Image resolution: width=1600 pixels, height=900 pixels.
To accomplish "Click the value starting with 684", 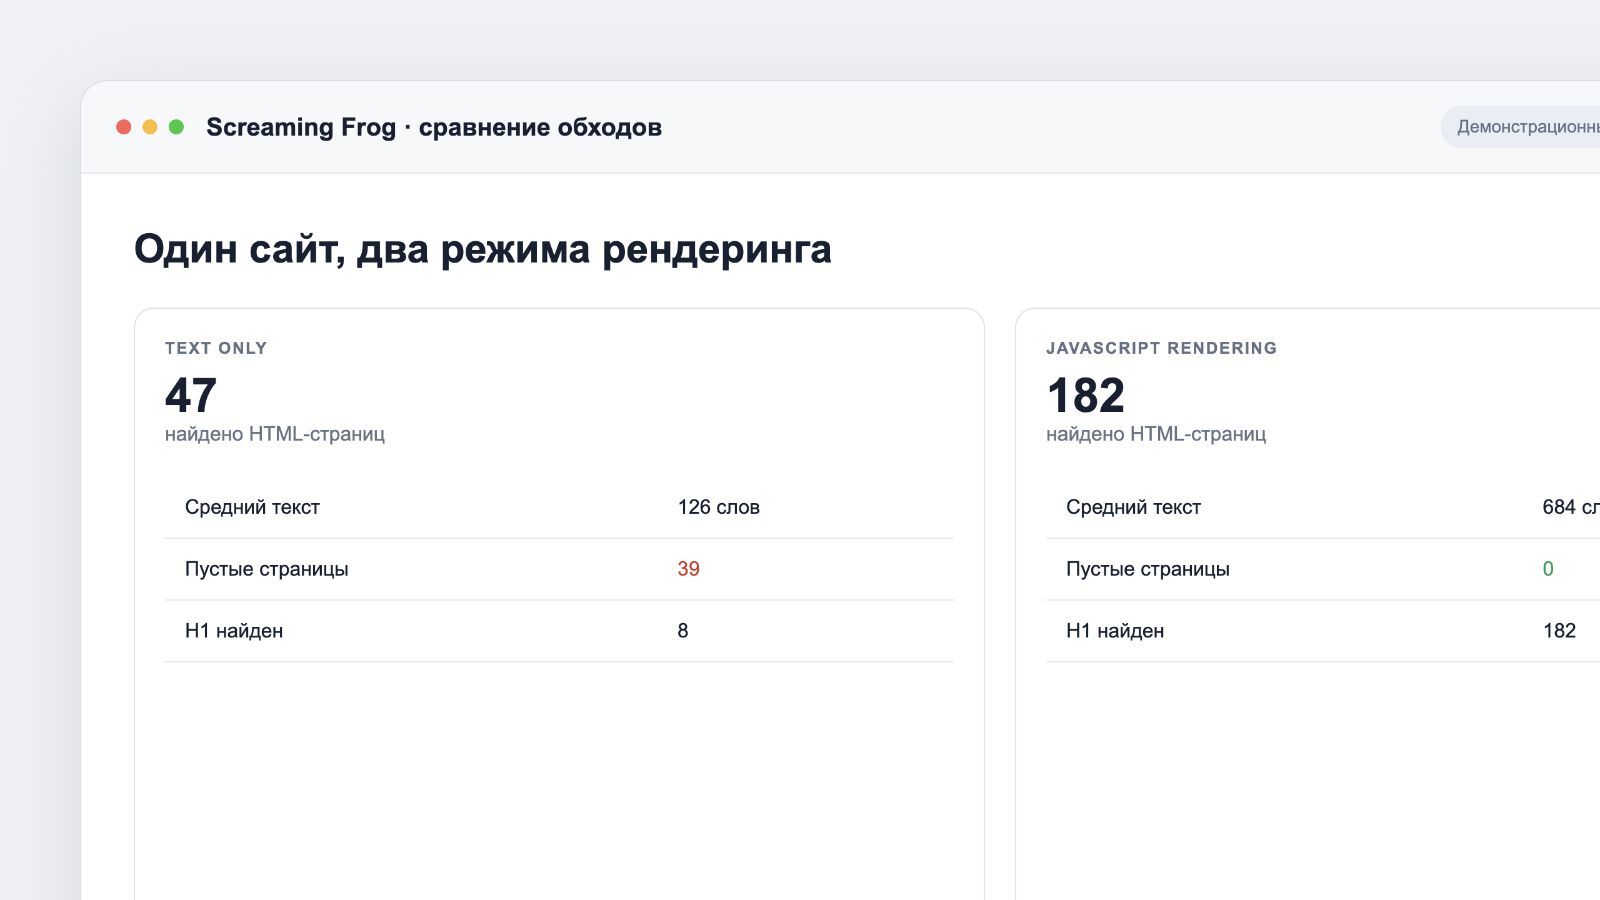I will [x=1571, y=507].
